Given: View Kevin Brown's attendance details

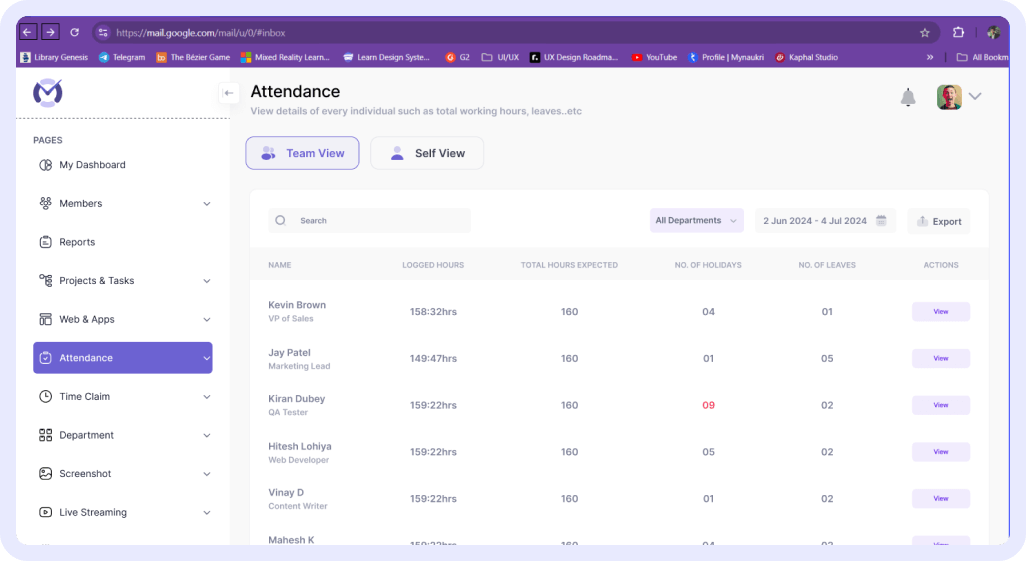Looking at the screenshot, I should point(940,312).
